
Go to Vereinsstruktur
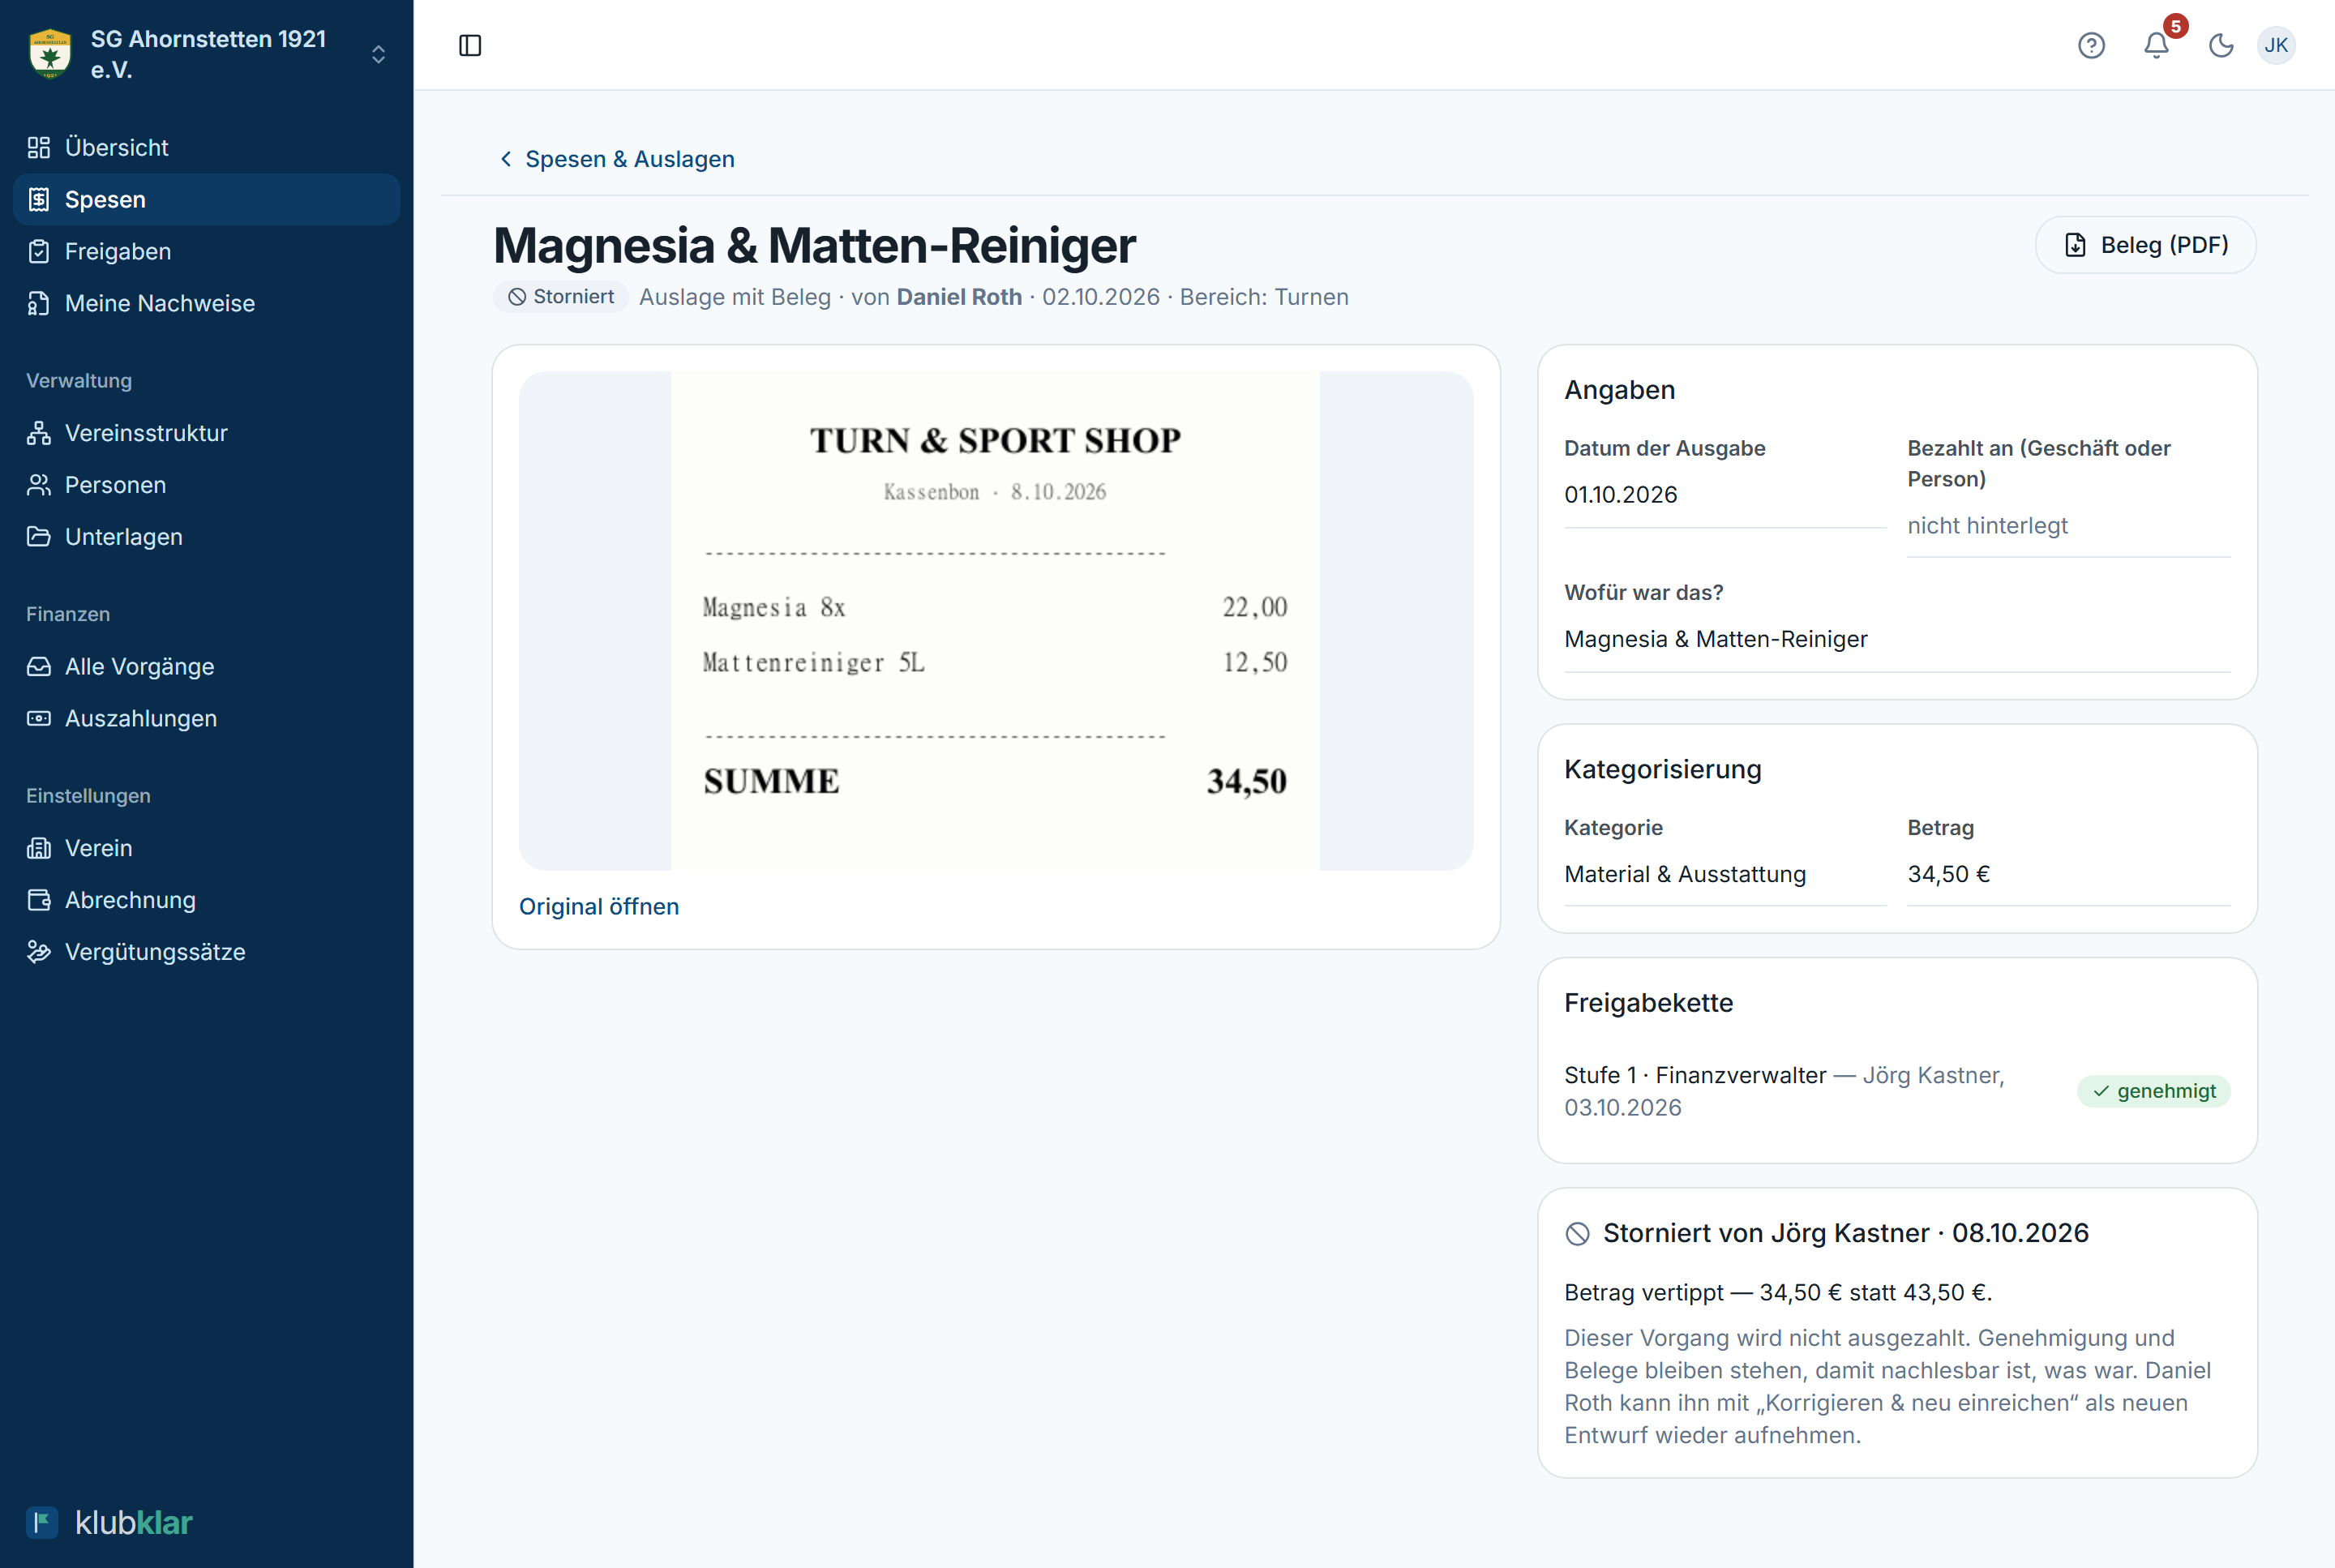(206, 433)
